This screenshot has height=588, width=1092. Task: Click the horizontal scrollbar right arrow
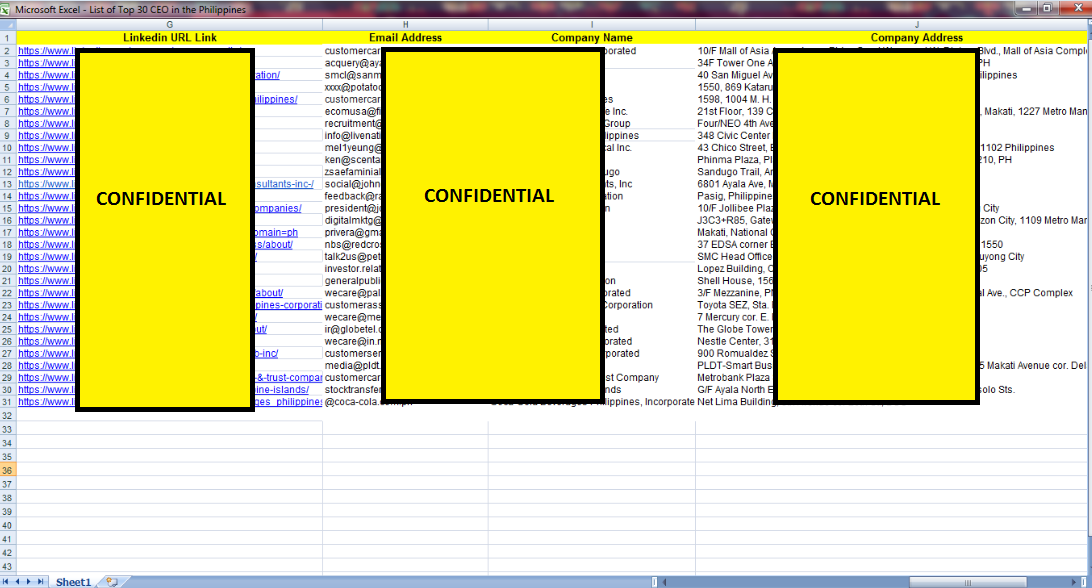tap(1073, 582)
